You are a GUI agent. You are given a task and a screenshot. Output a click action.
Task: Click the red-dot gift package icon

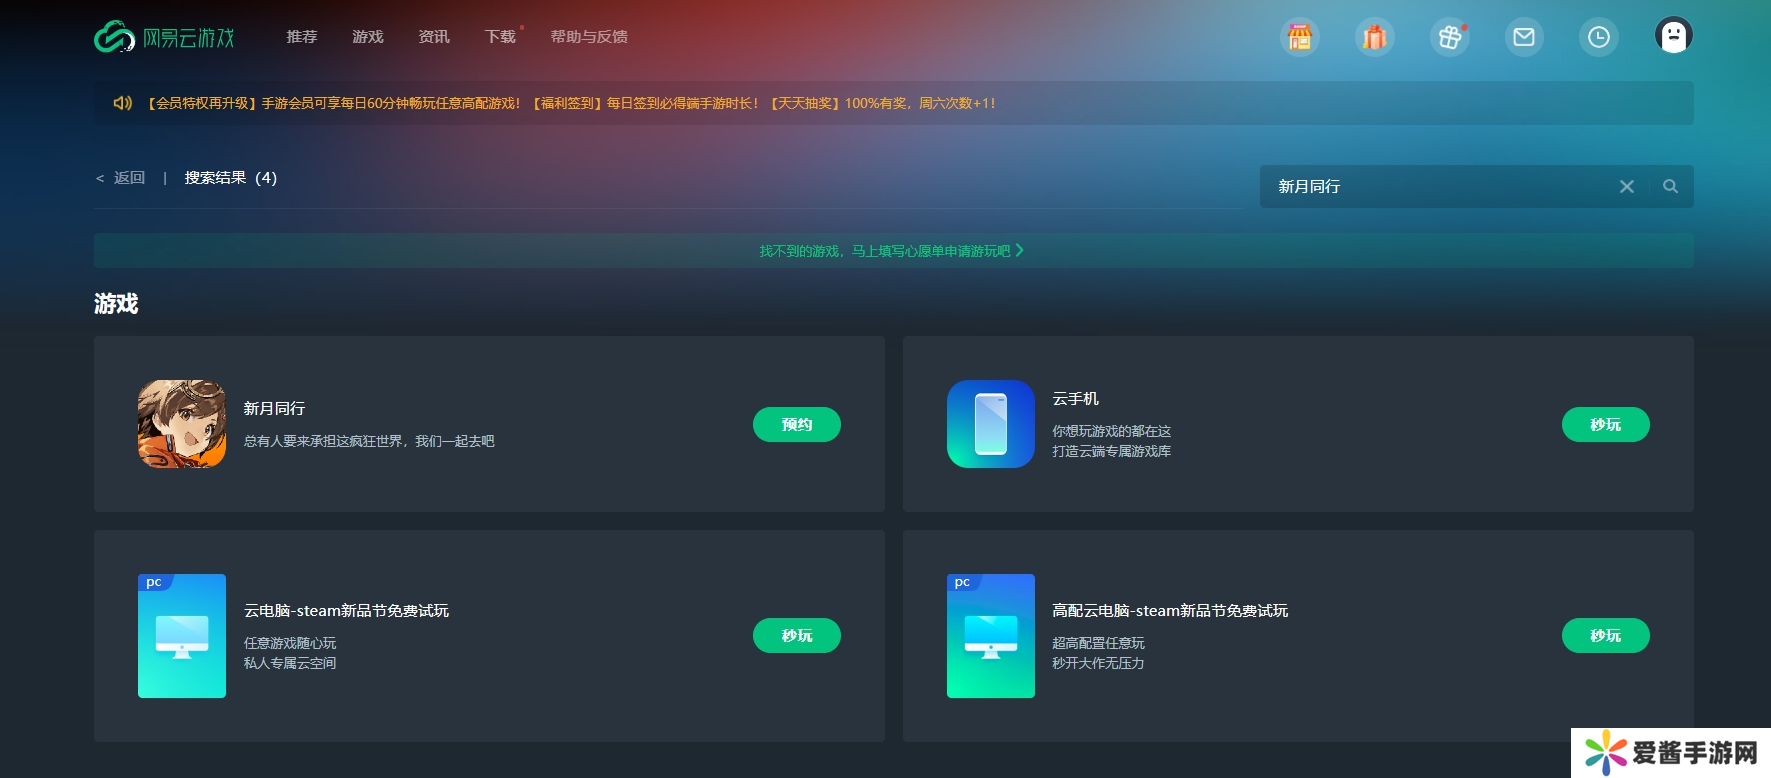click(x=1449, y=37)
